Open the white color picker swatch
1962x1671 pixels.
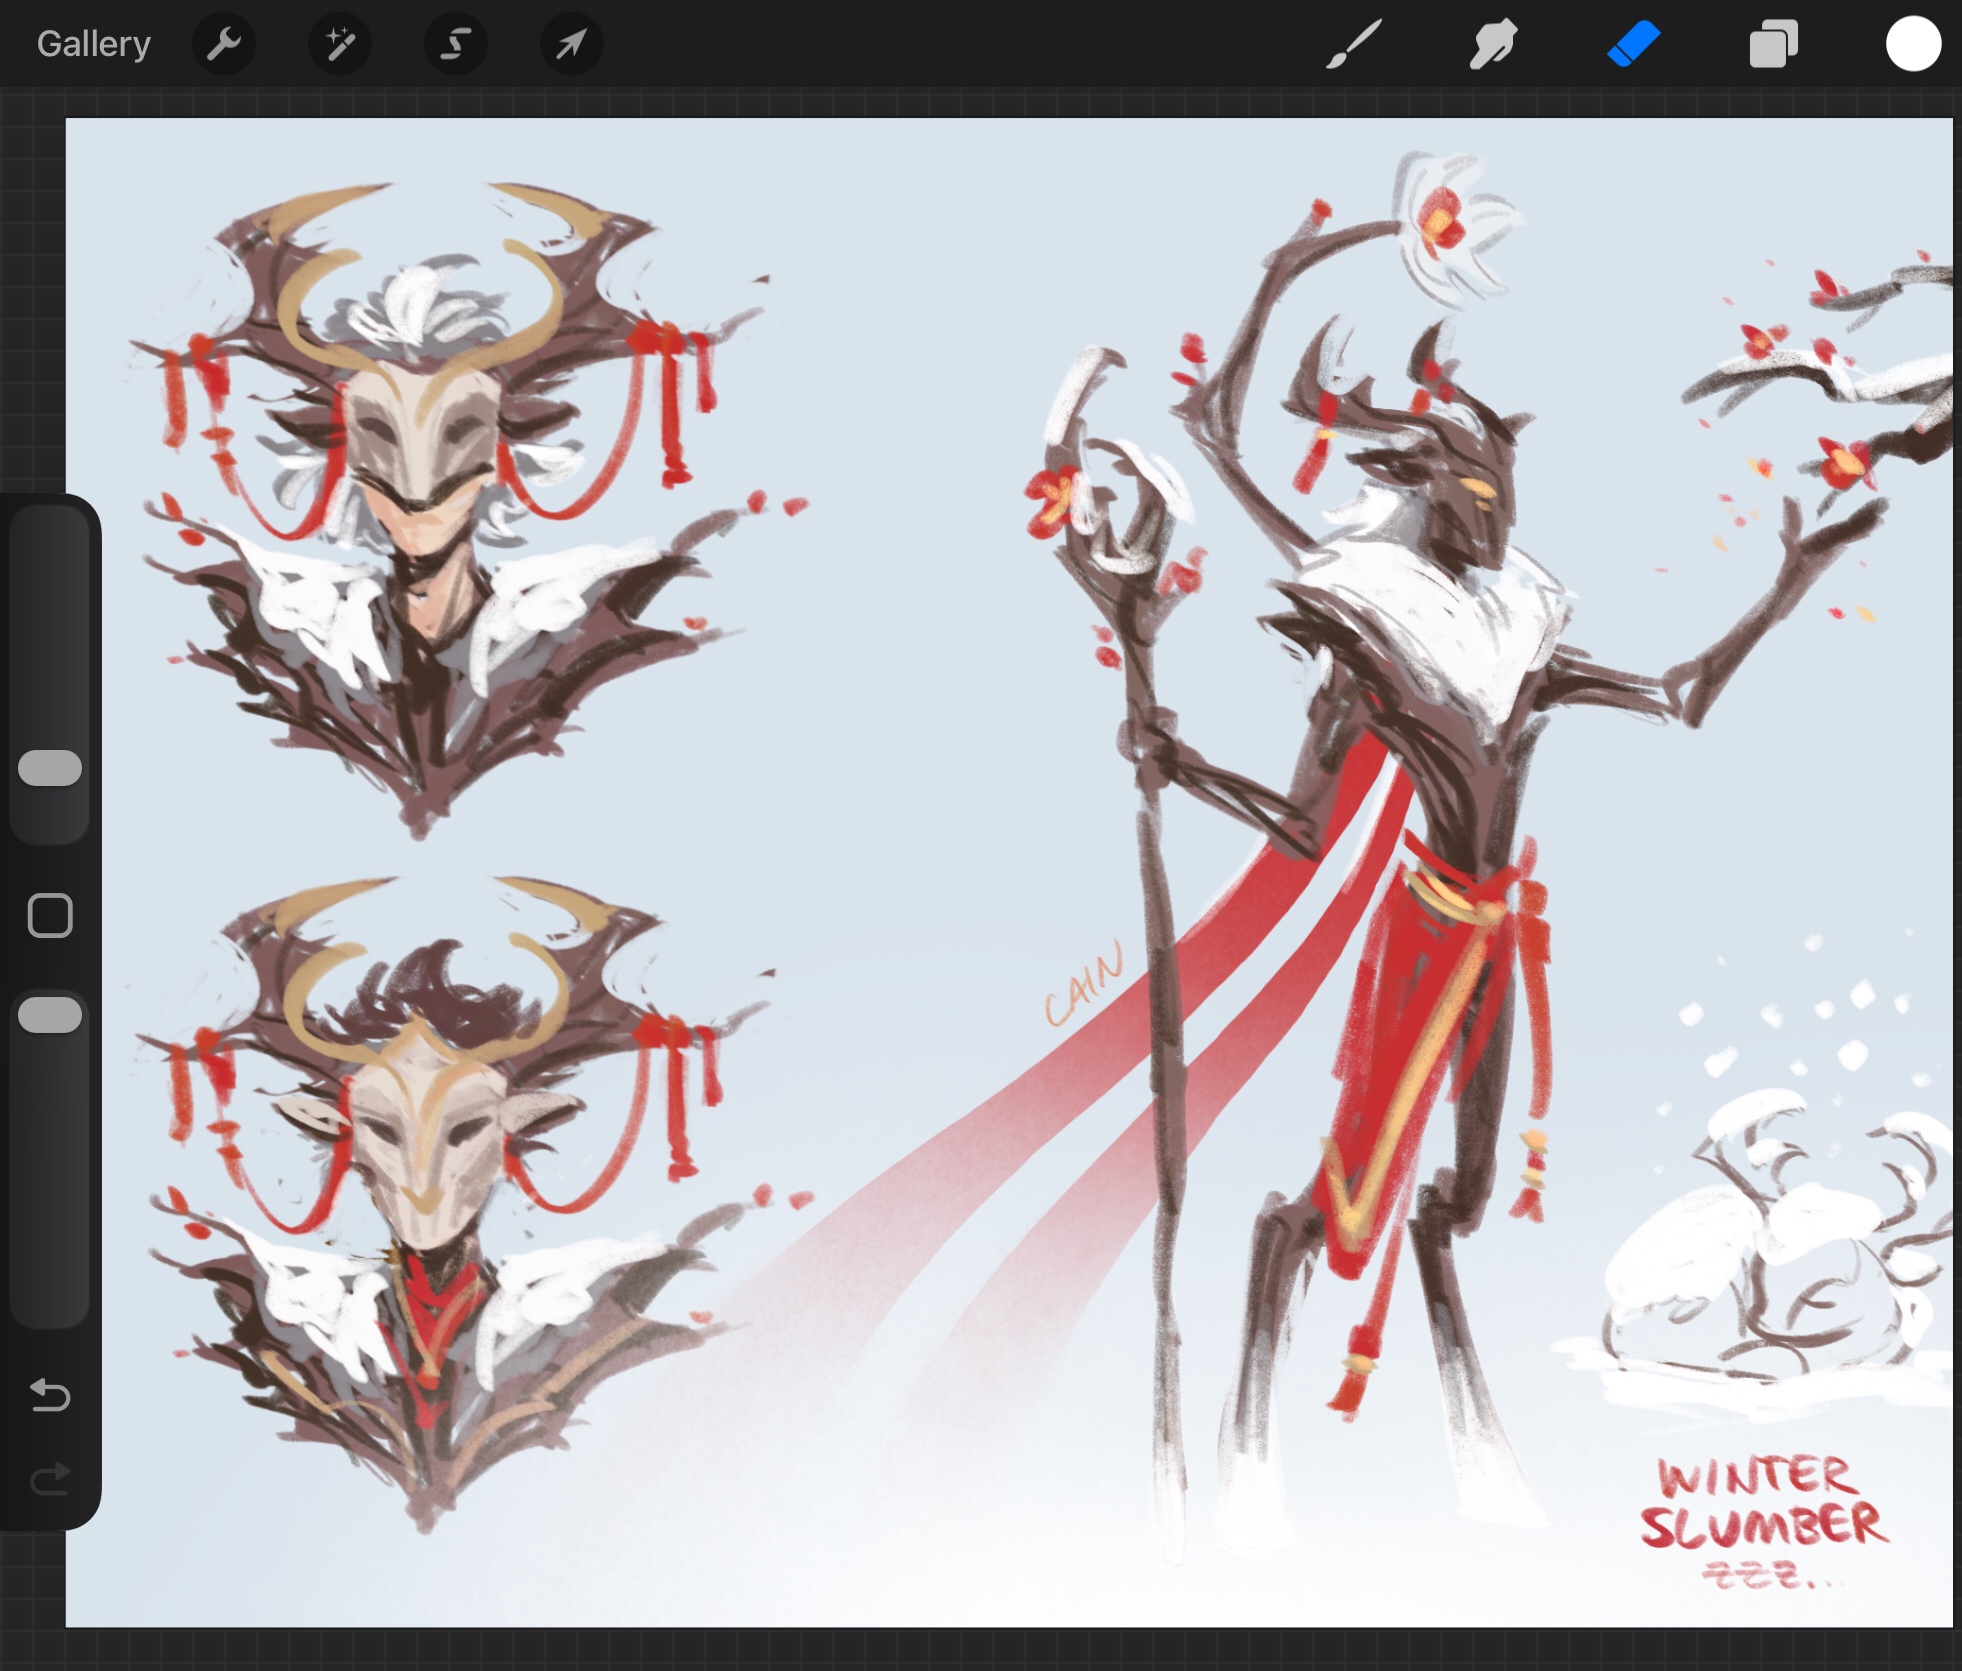coord(1913,44)
